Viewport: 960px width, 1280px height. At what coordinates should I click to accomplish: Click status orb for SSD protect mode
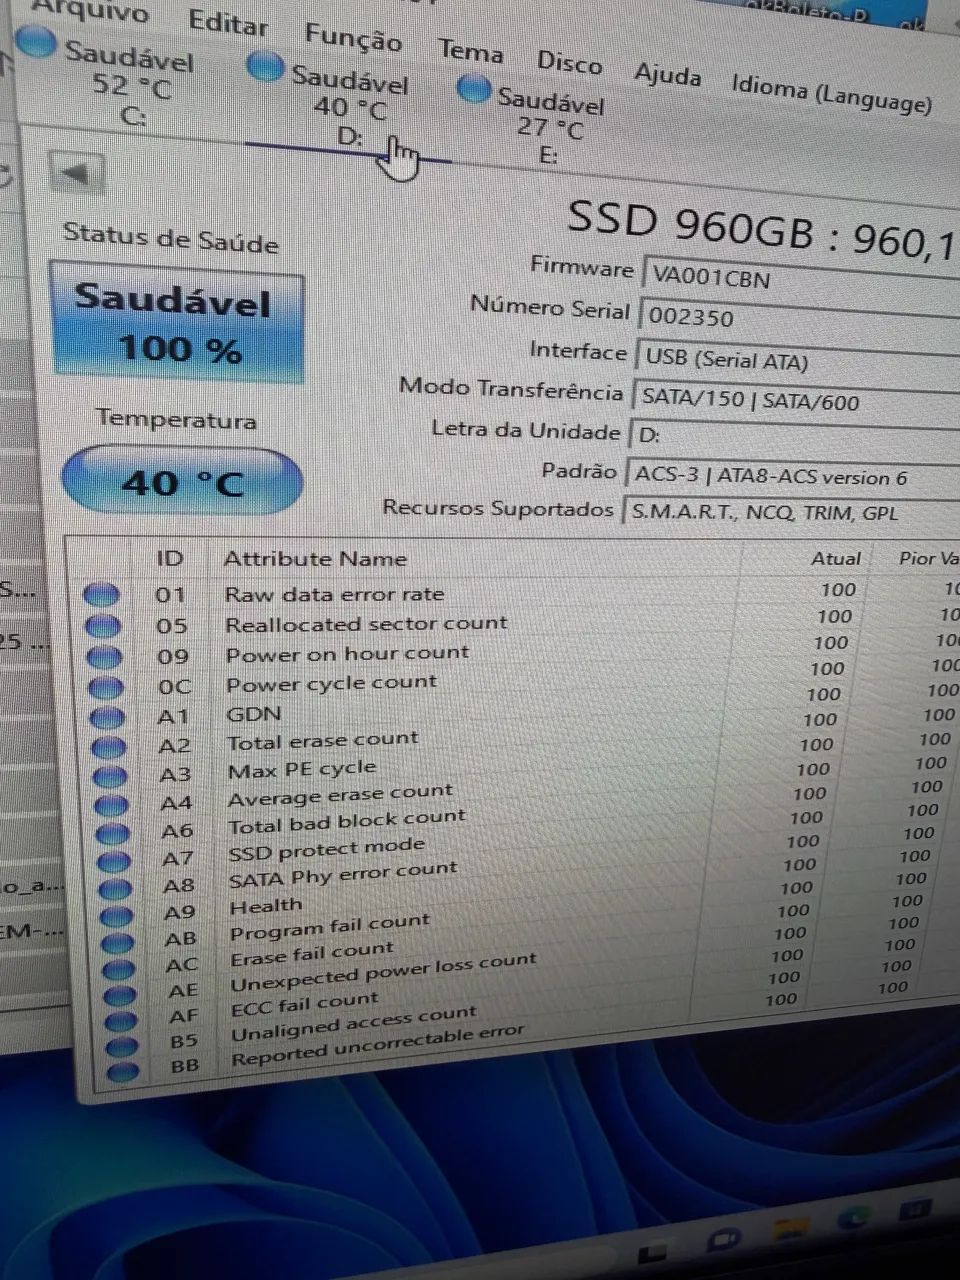click(x=114, y=861)
